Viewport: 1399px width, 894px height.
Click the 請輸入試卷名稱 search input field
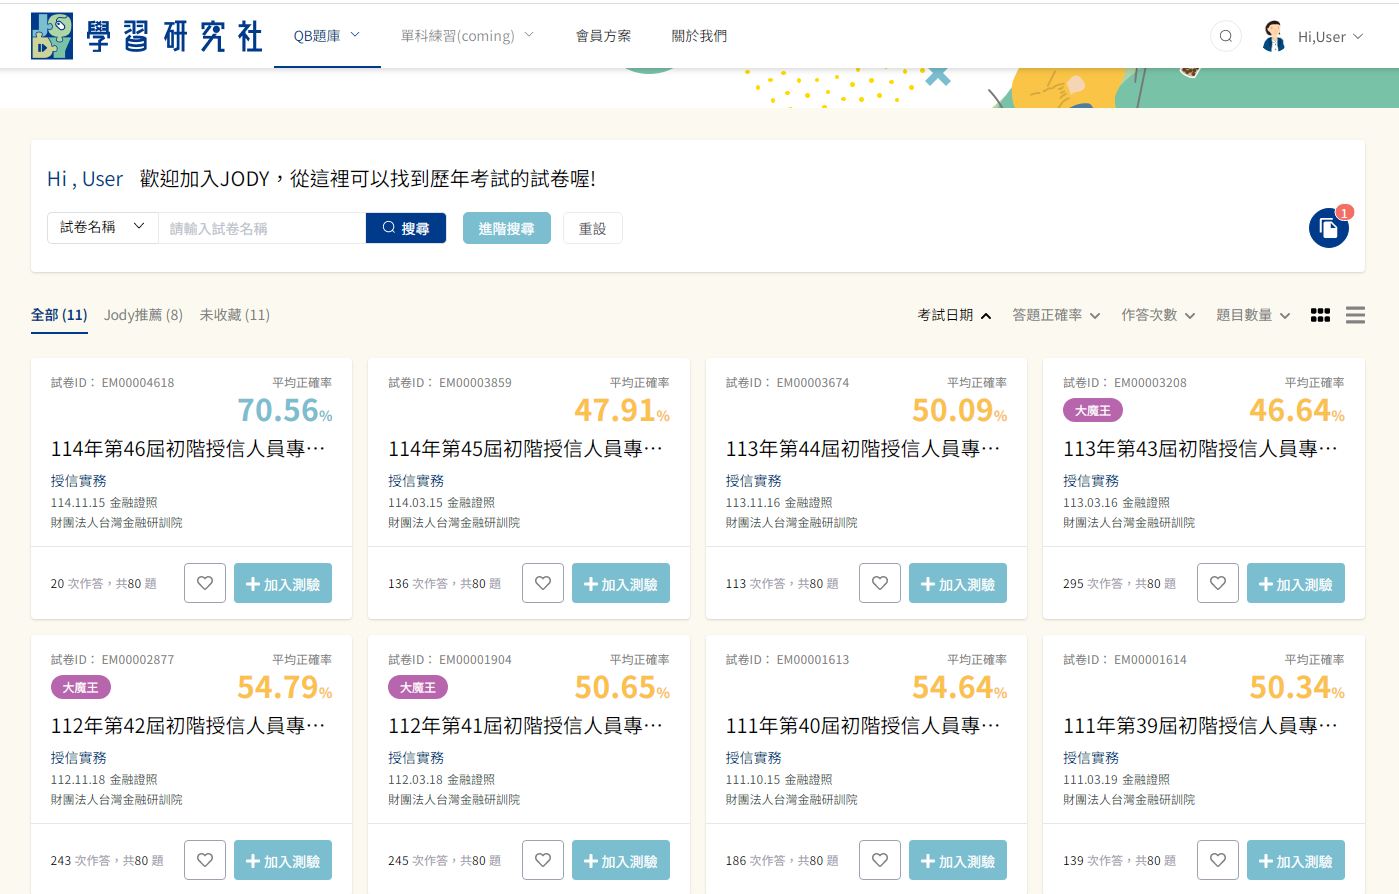pos(261,228)
